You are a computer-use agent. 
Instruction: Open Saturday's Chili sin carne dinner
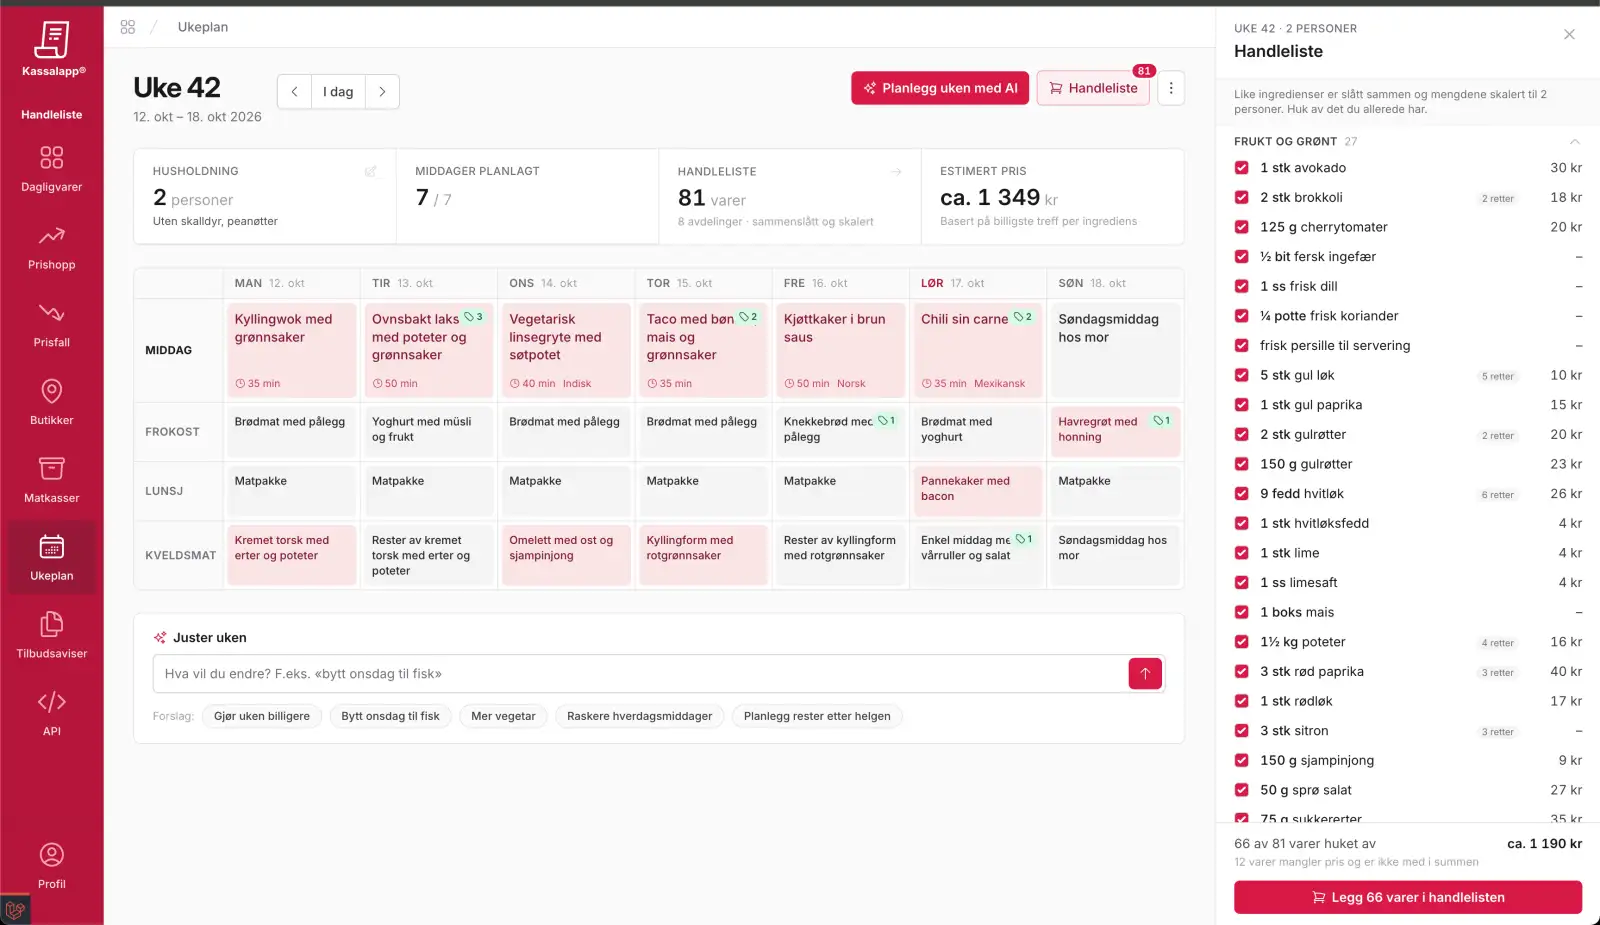point(978,350)
